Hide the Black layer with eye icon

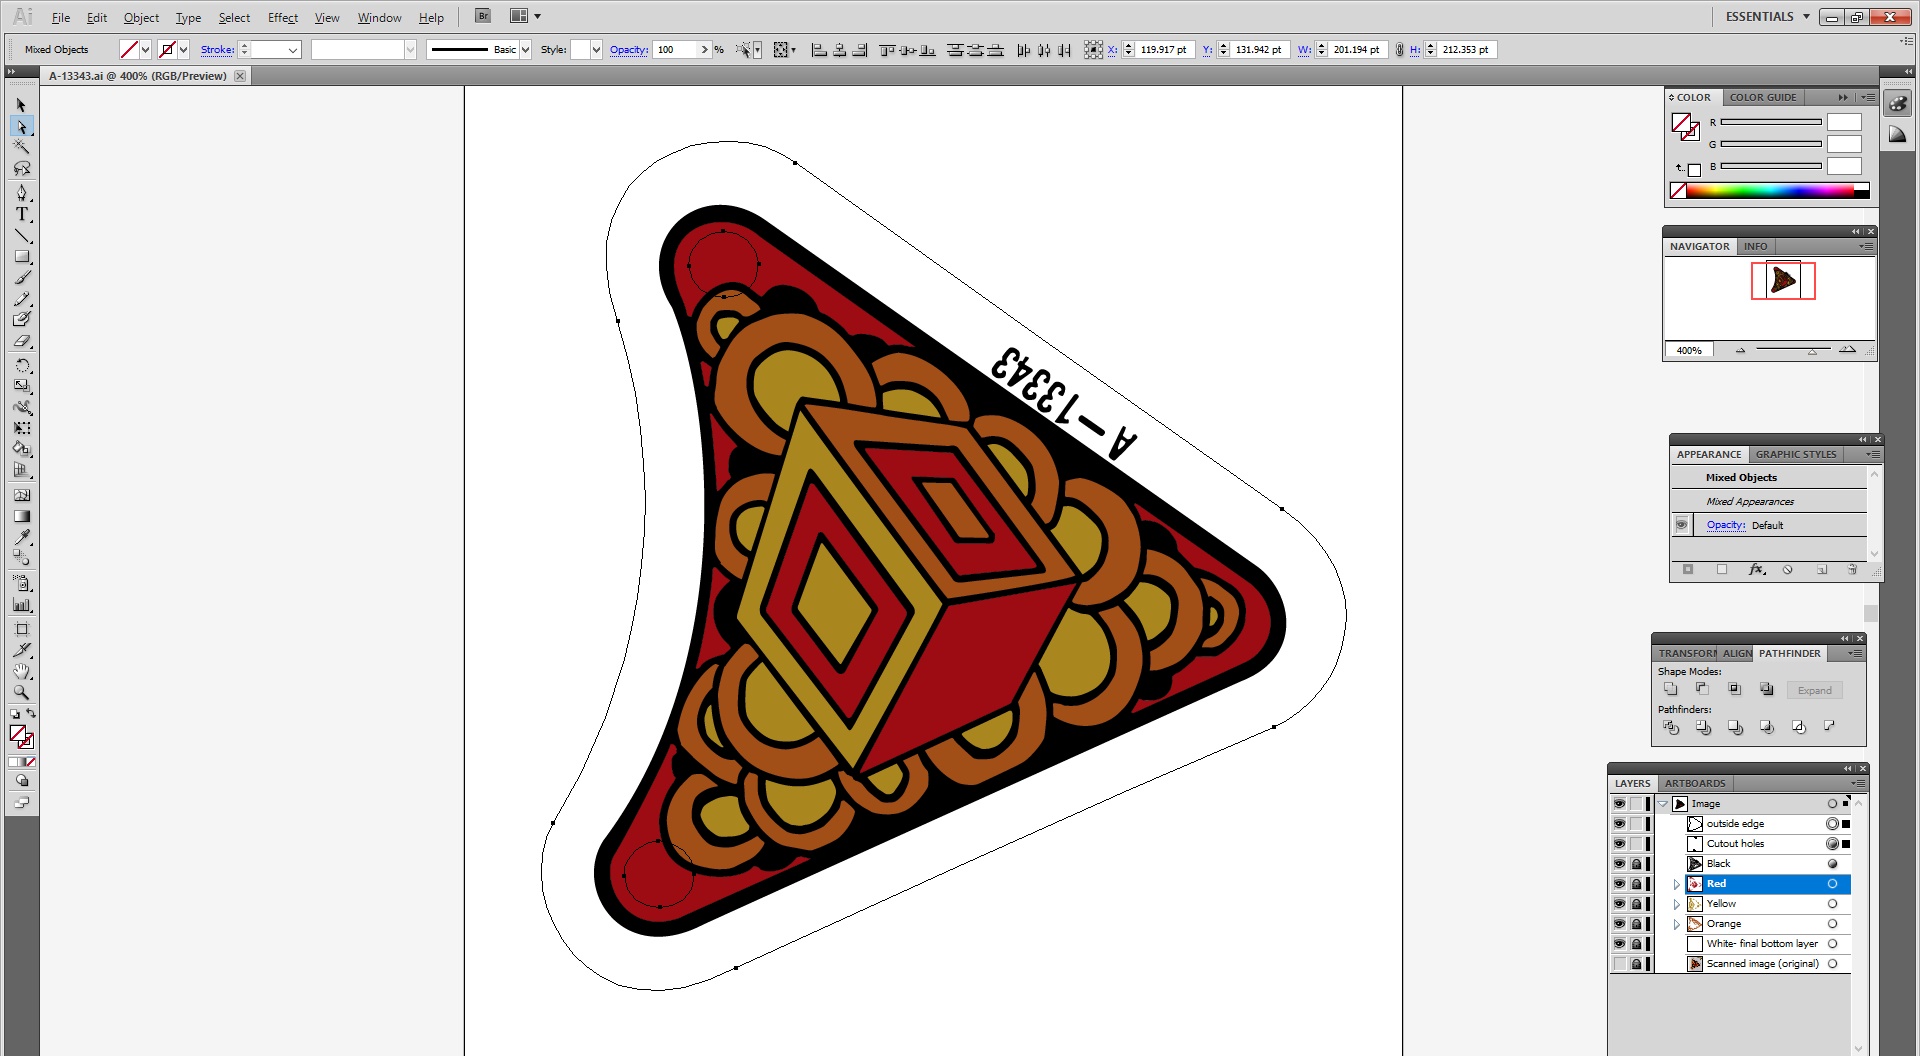pyautogui.click(x=1619, y=864)
